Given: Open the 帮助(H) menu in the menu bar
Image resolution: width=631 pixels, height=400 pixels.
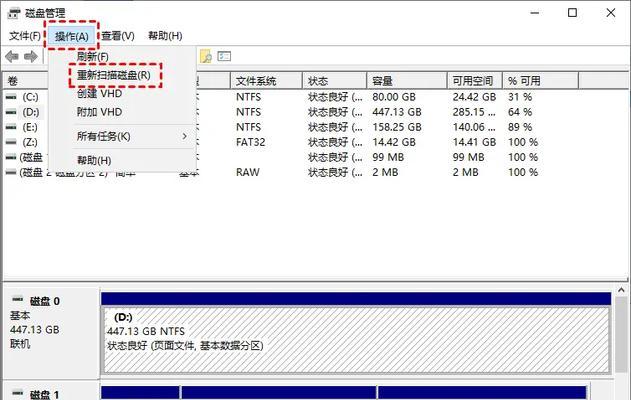Looking at the screenshot, I should [165, 36].
